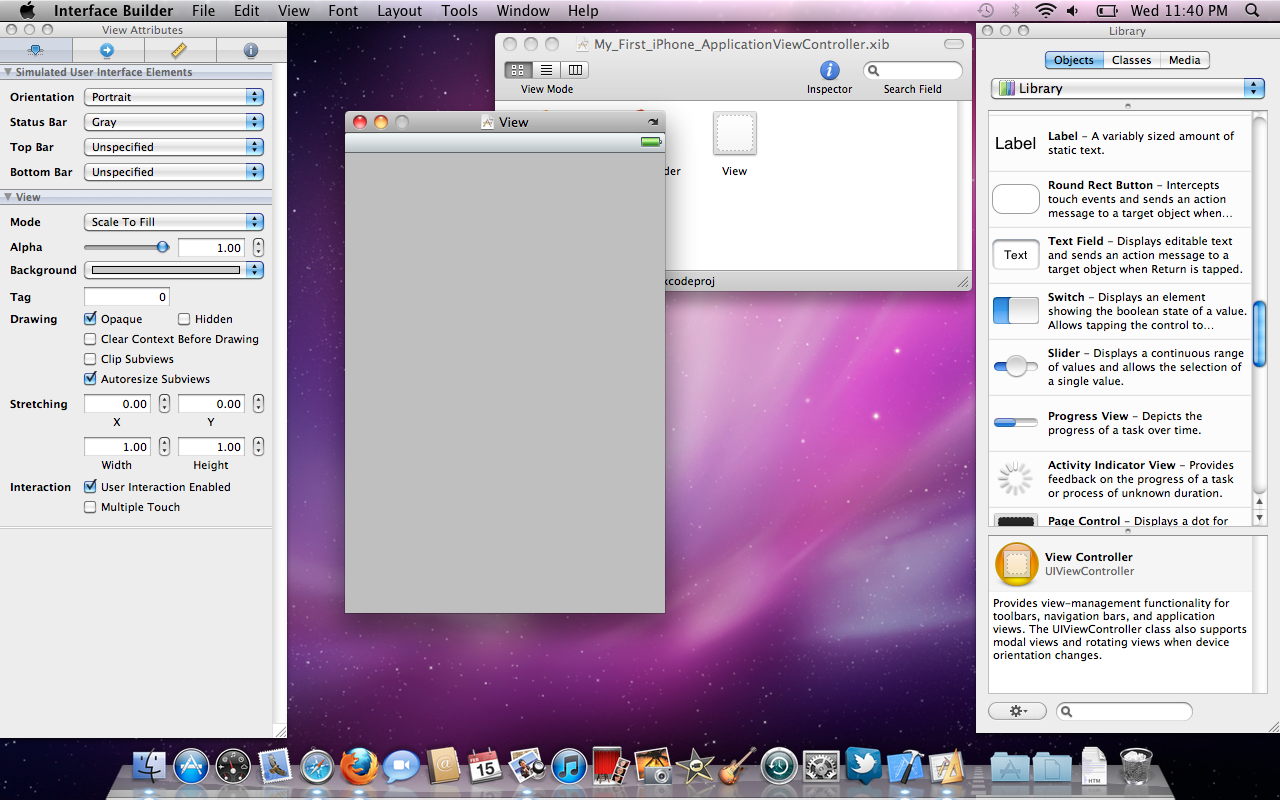Enable the Multiple Touch checkbox
This screenshot has height=800, width=1280.
91,507
